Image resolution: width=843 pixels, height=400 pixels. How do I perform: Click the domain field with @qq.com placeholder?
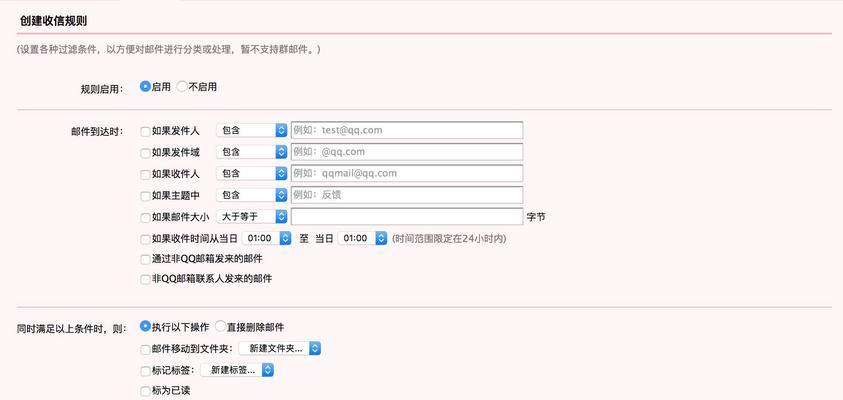pyautogui.click(x=407, y=152)
